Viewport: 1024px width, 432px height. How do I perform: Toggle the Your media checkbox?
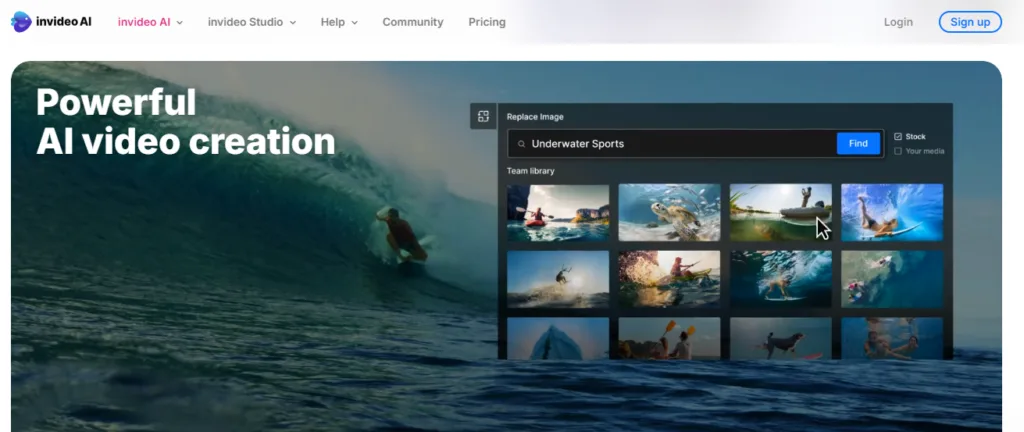pos(898,151)
